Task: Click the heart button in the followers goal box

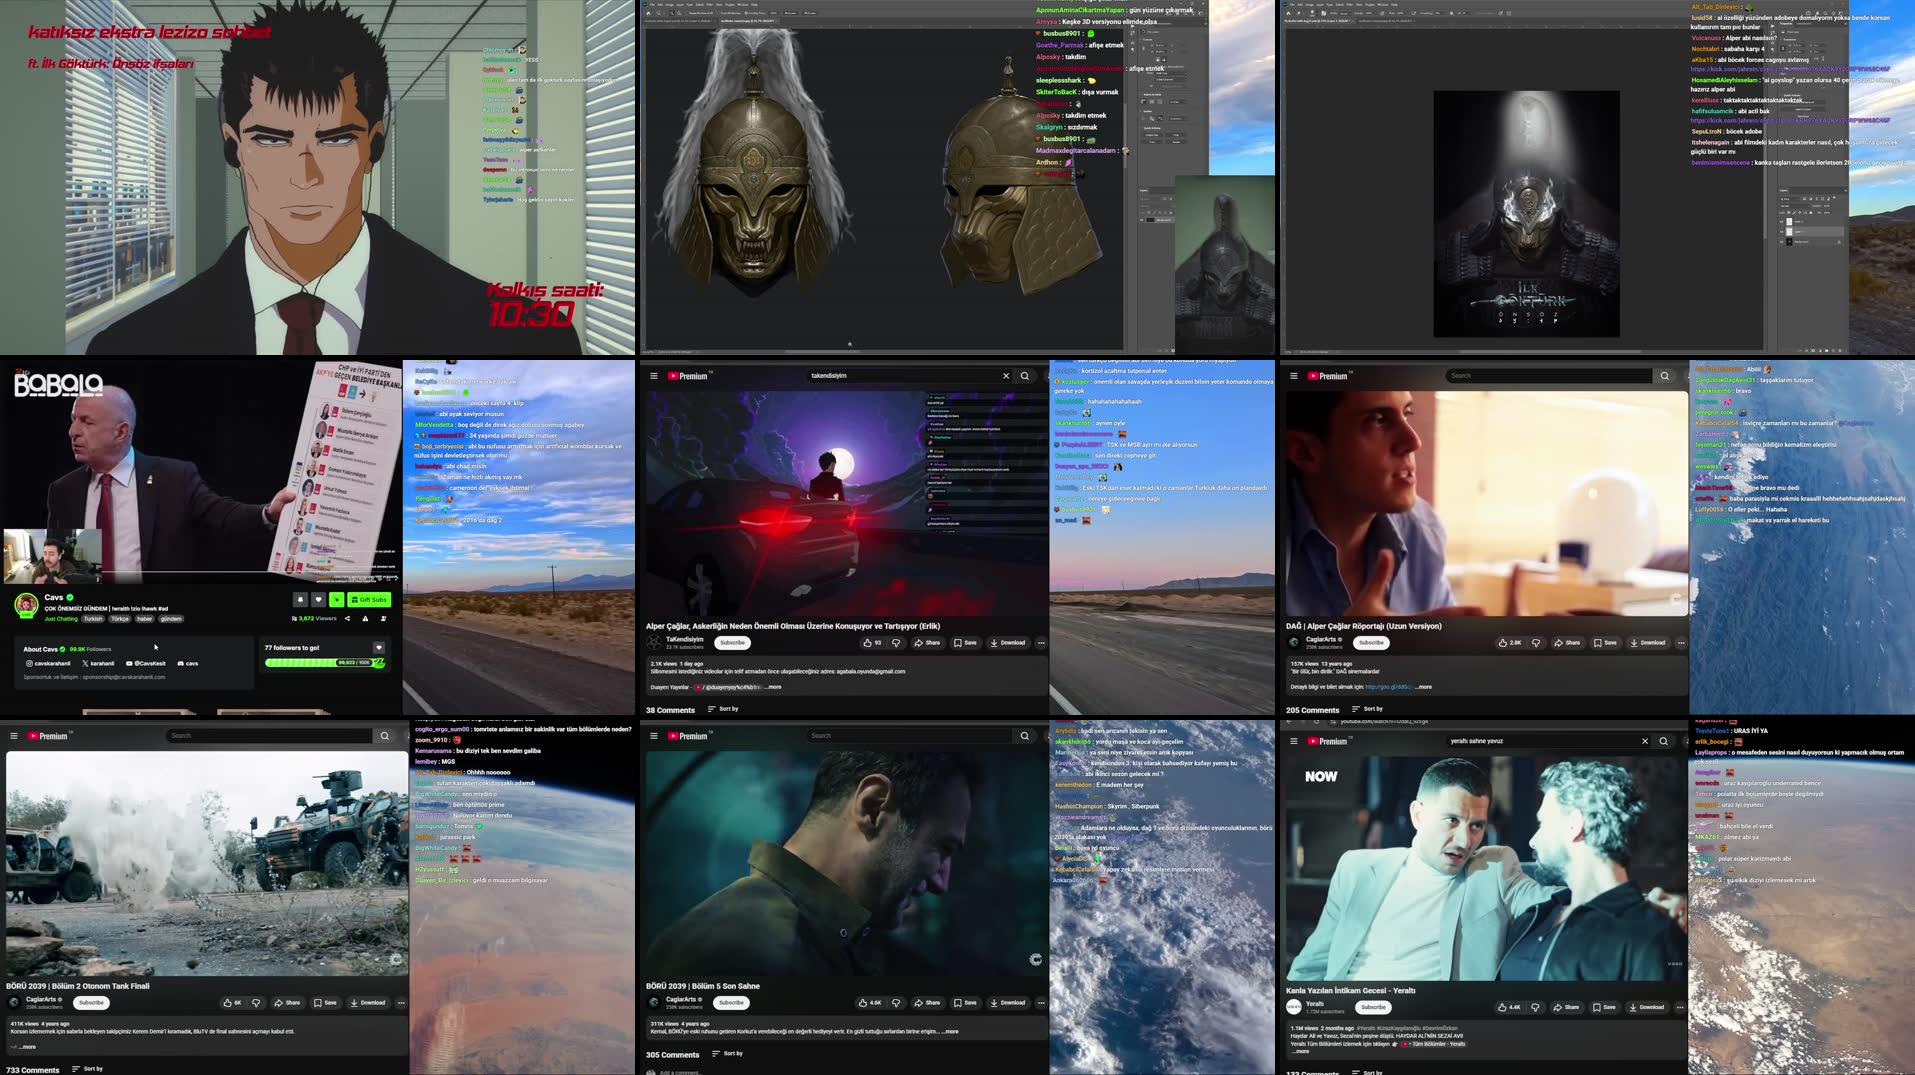Action: (x=379, y=648)
